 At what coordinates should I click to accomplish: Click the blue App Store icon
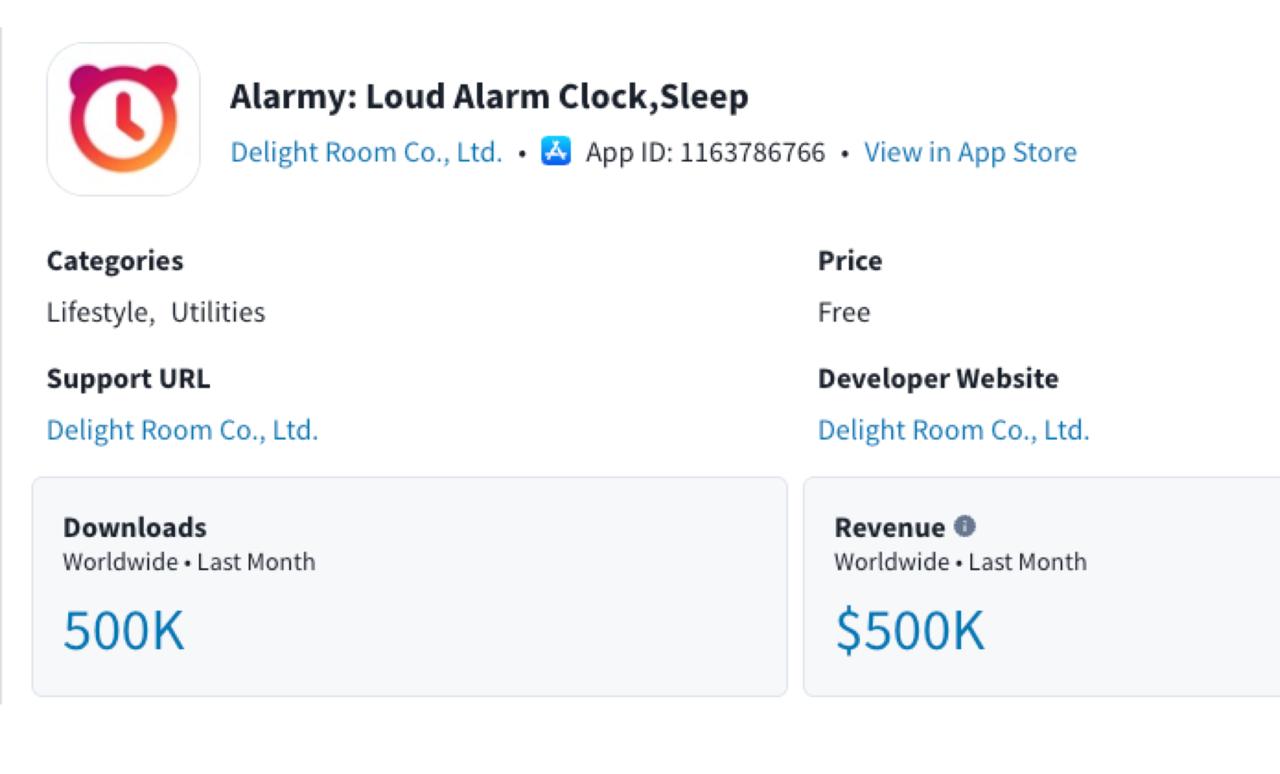556,152
